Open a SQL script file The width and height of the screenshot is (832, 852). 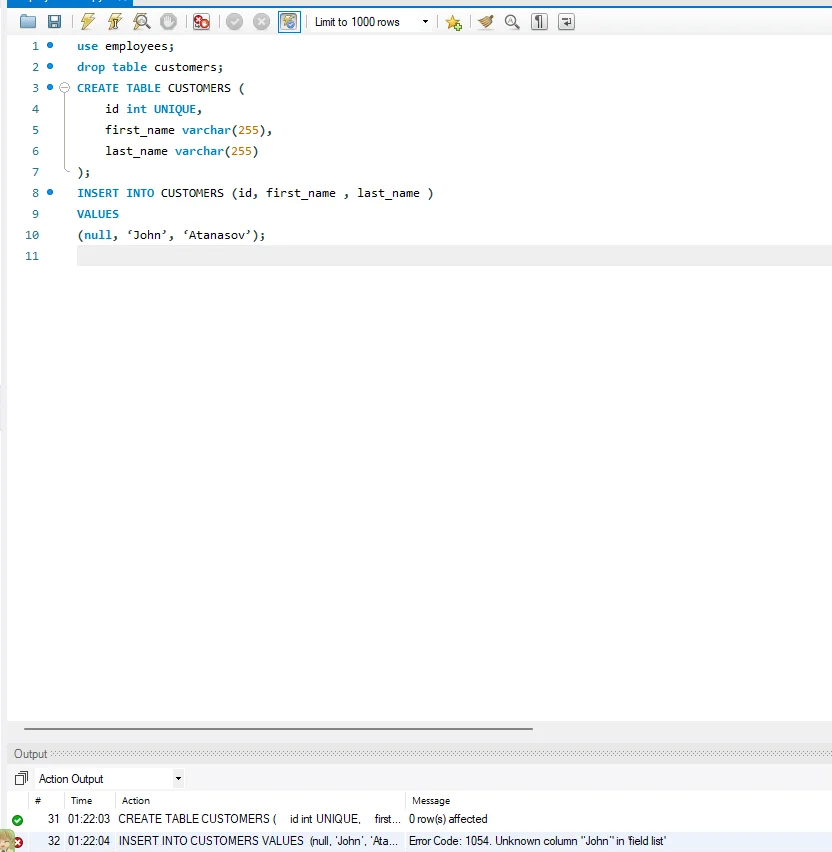(27, 22)
